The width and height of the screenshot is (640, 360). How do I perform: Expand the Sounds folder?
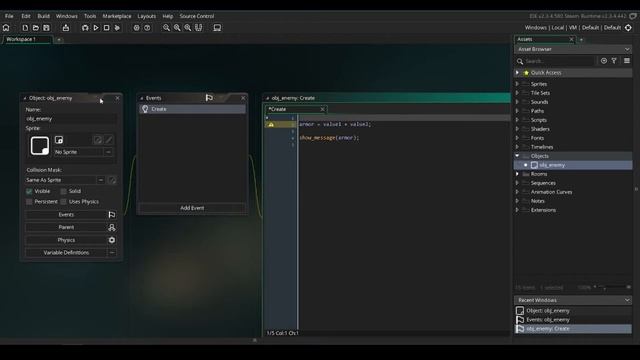point(518,102)
